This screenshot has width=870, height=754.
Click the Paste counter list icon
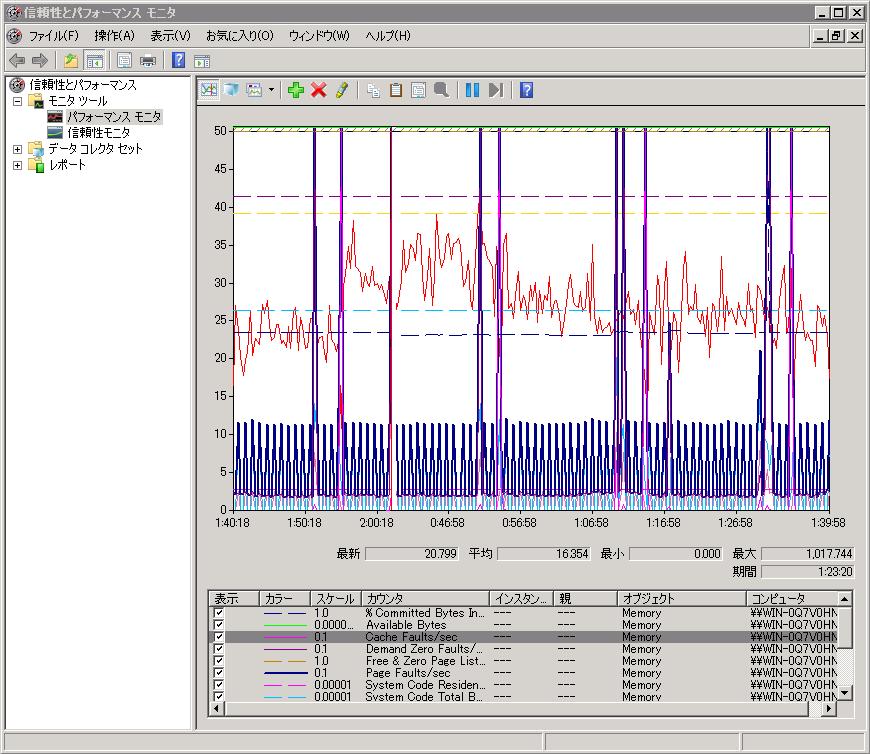[x=396, y=90]
